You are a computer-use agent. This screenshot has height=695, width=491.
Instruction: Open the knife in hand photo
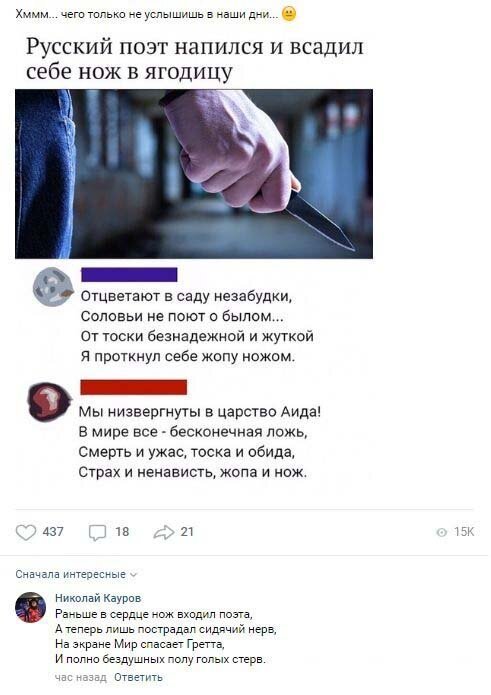[x=194, y=174]
